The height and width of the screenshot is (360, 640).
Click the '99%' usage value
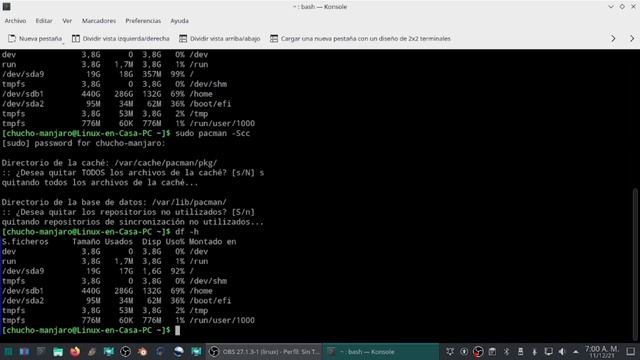[x=178, y=74]
